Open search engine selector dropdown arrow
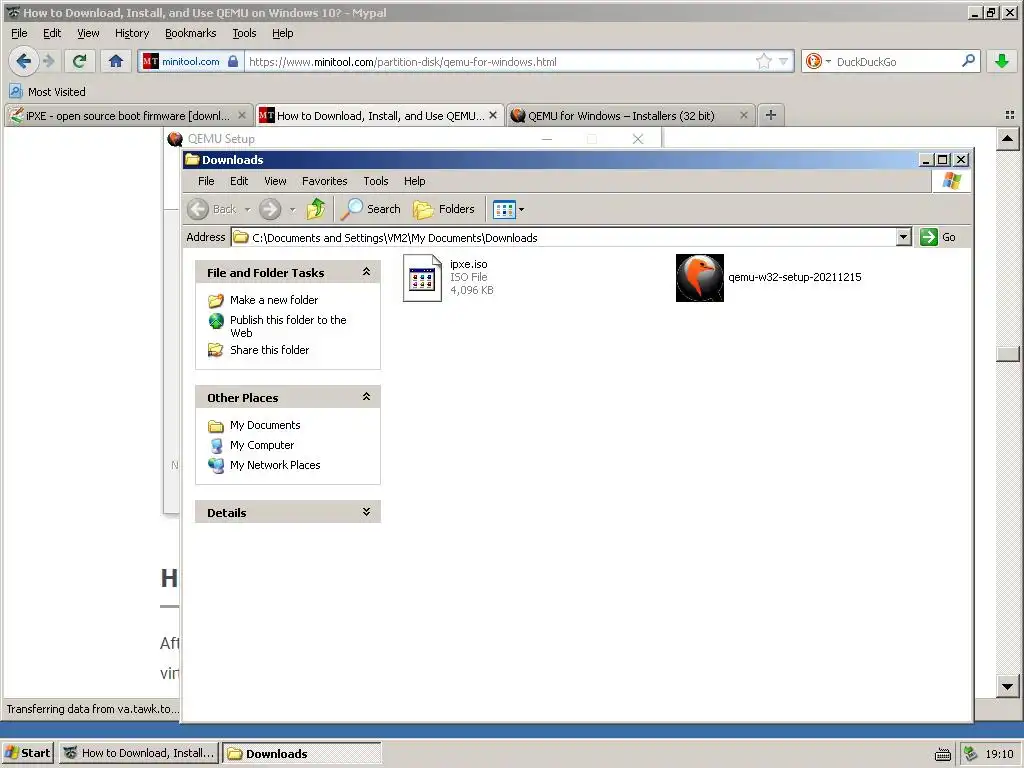 point(828,61)
